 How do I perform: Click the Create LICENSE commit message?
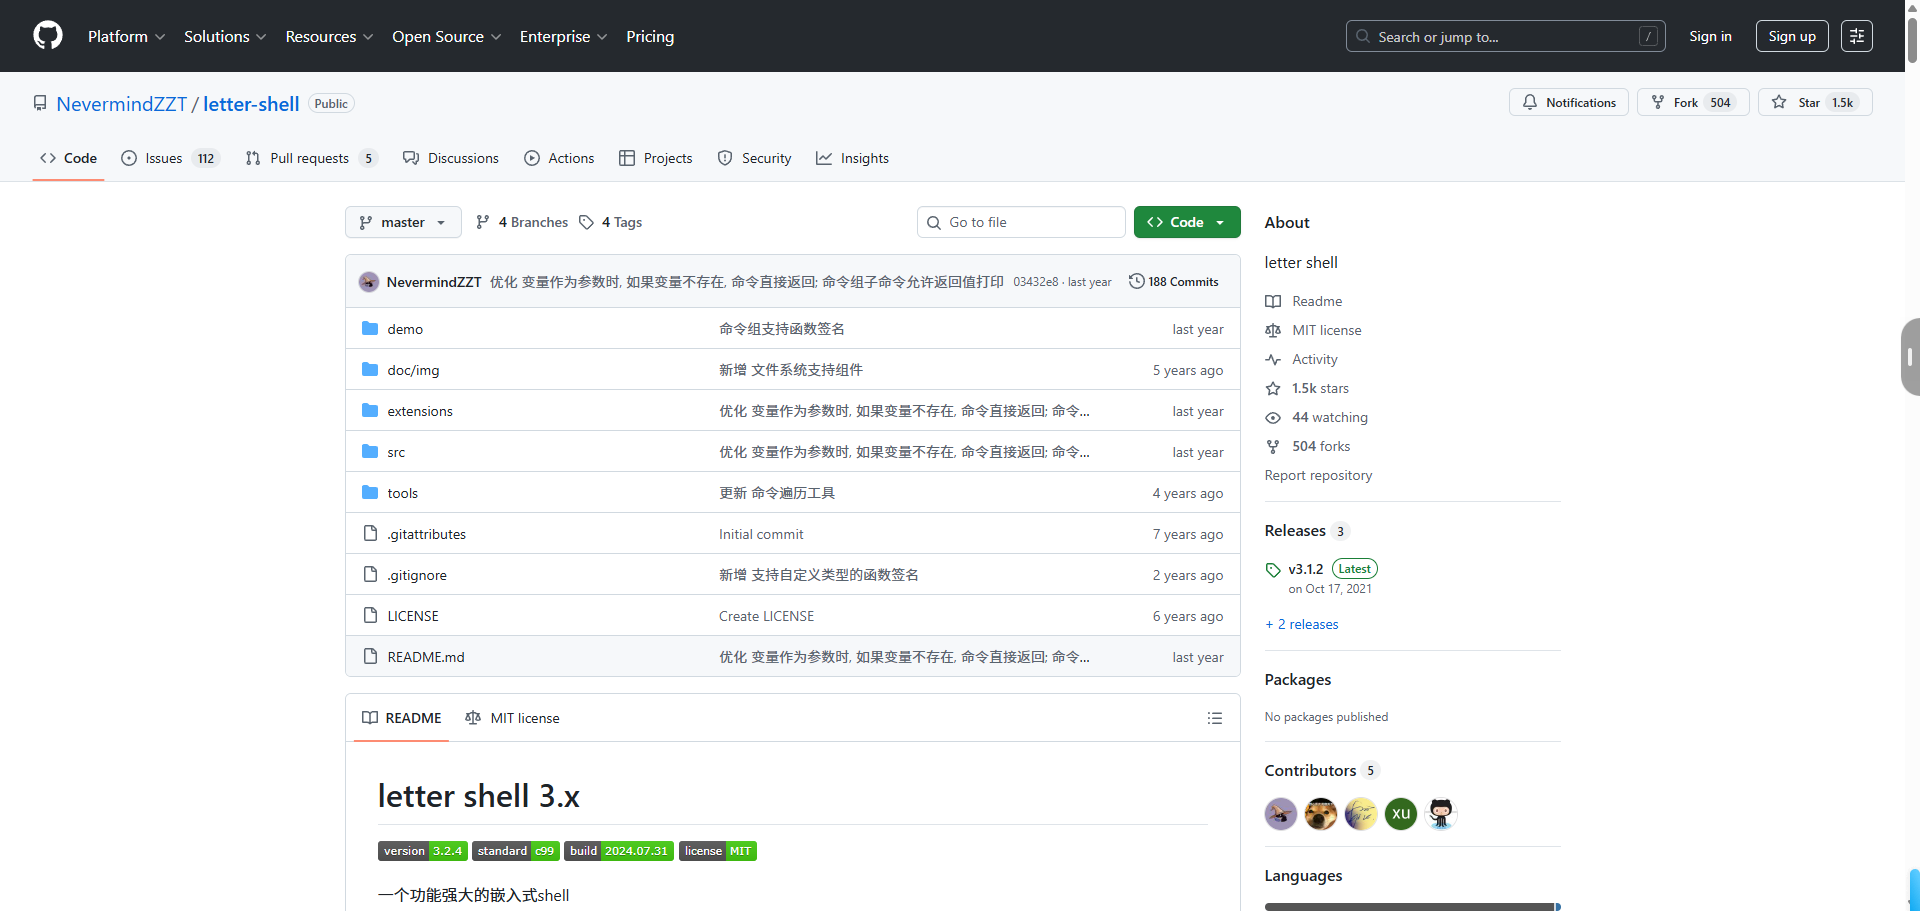coord(766,616)
